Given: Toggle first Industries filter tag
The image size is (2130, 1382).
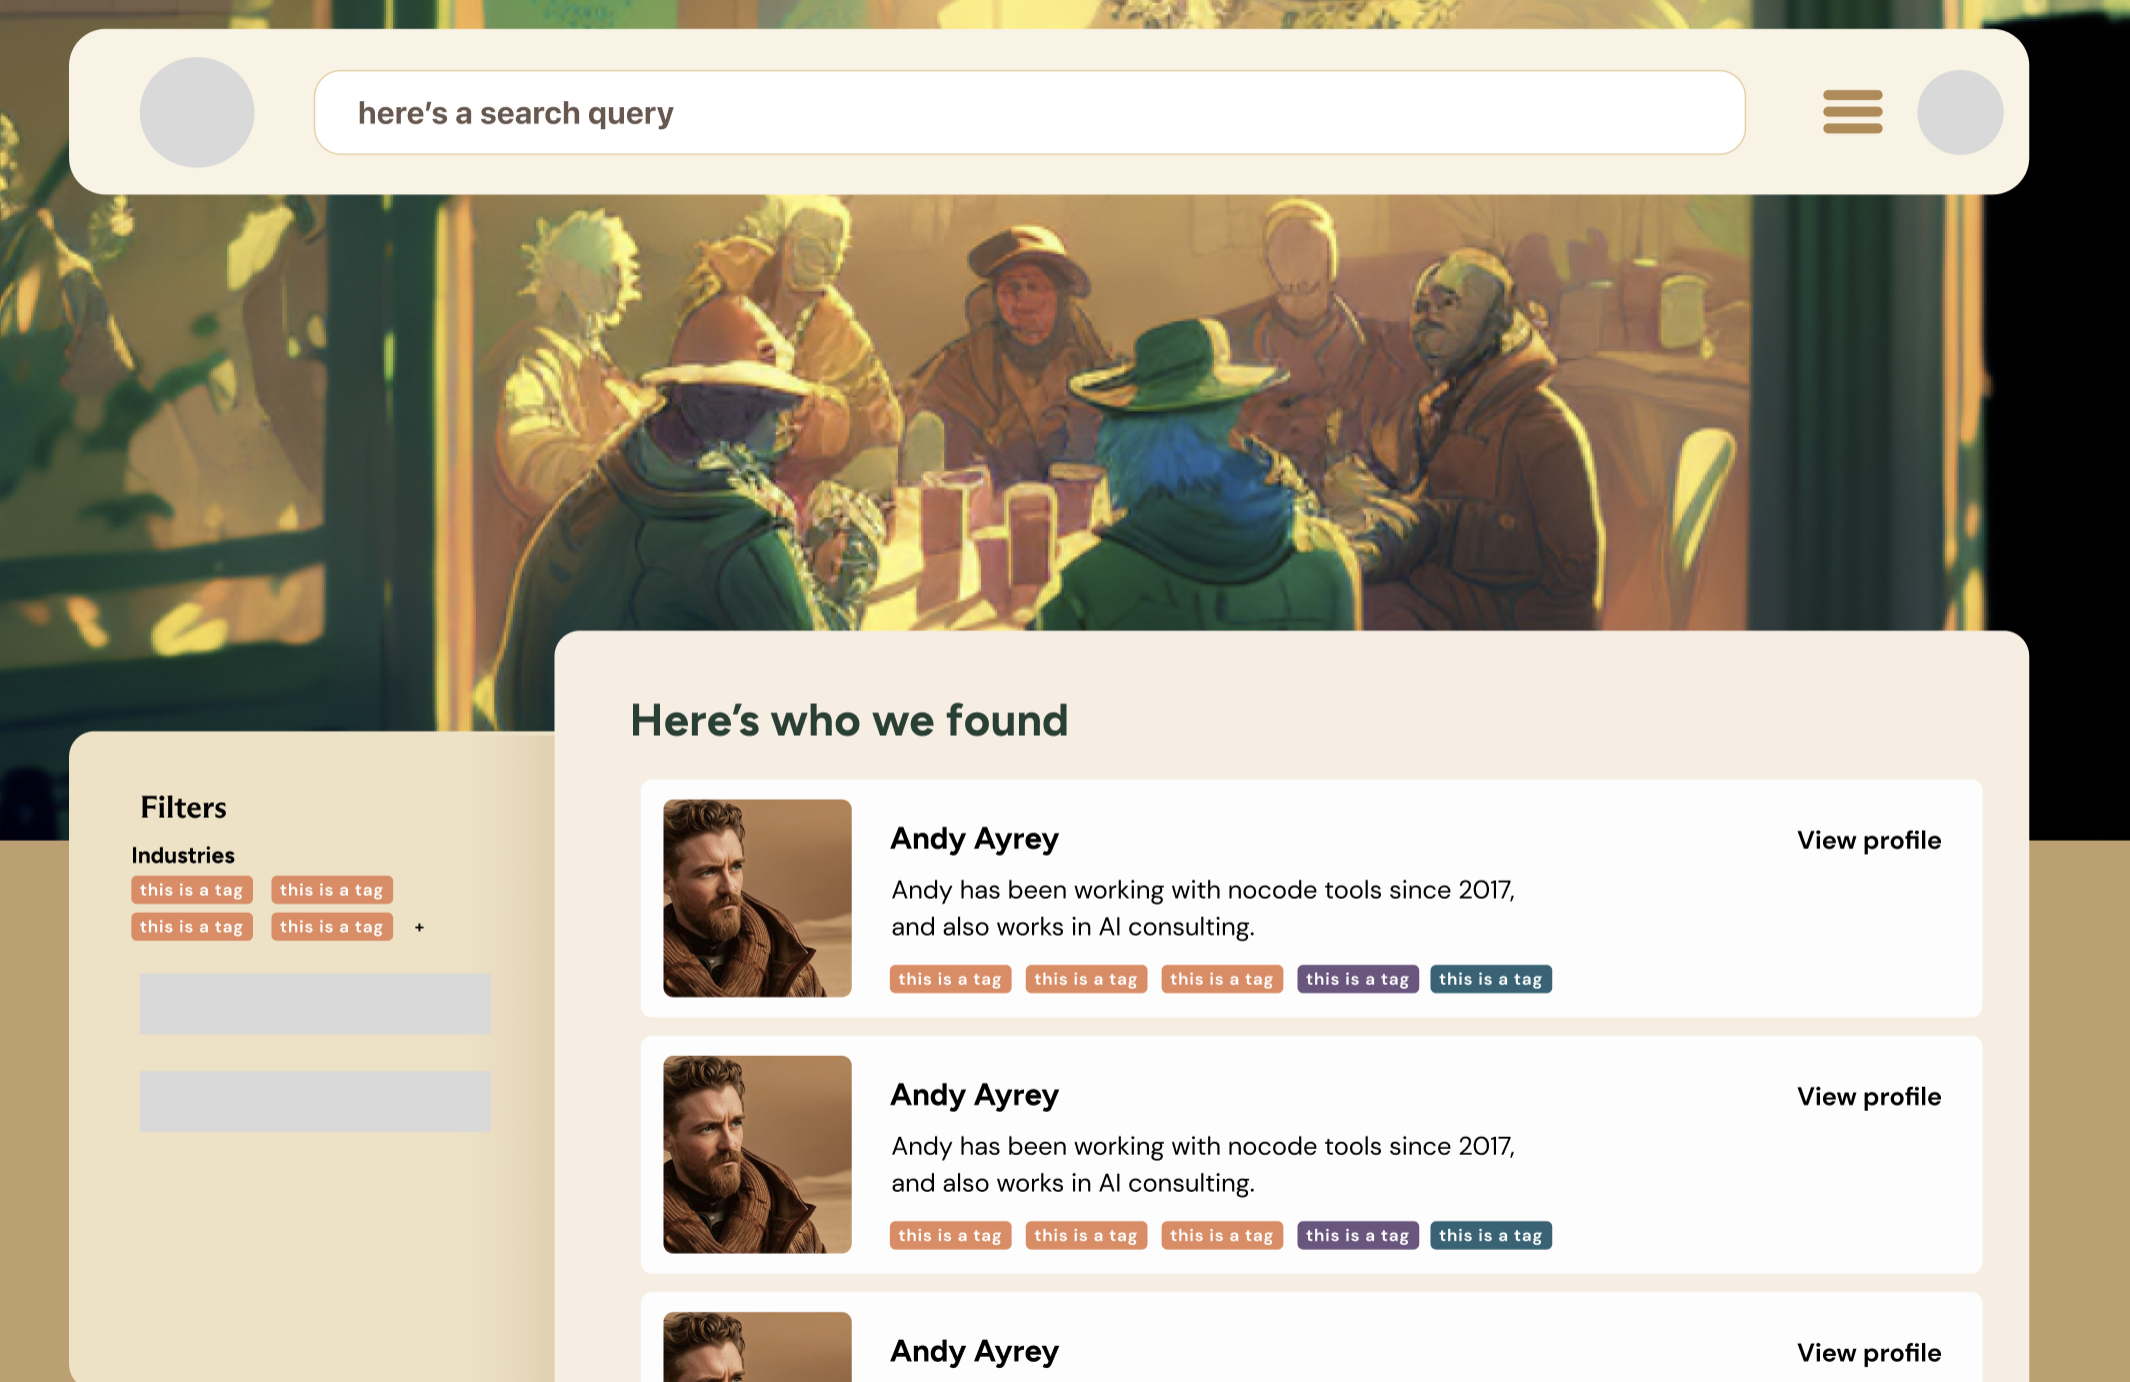Looking at the screenshot, I should pos(191,890).
